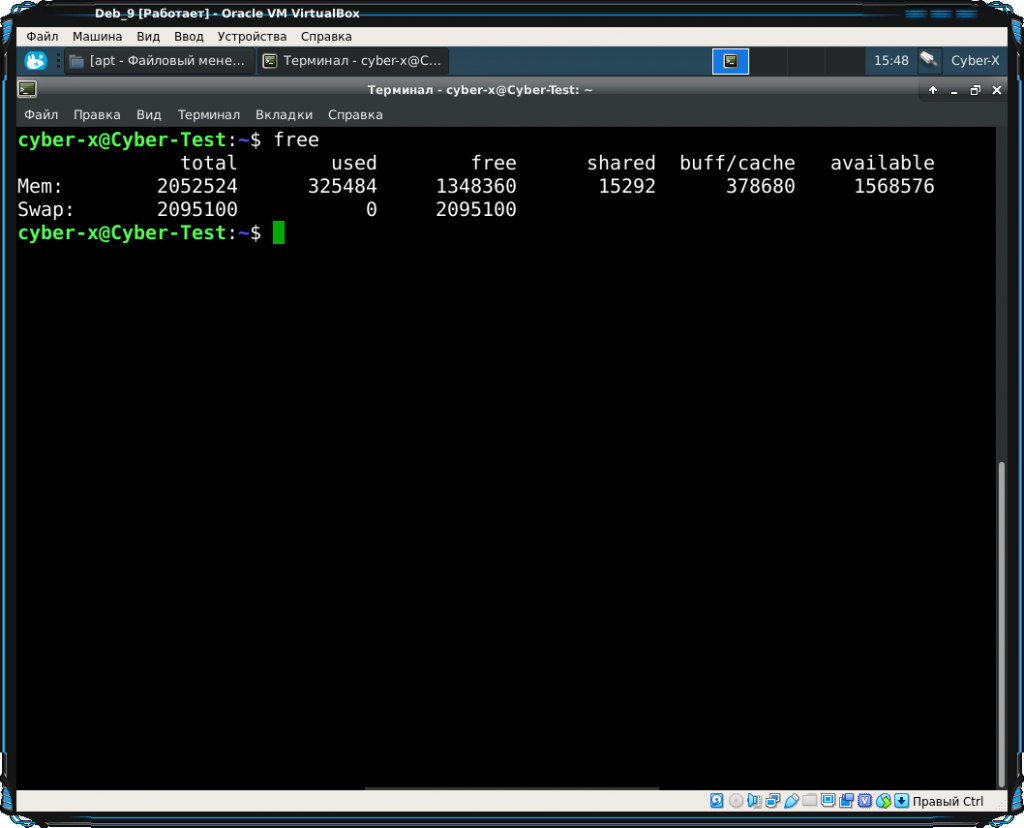The width and height of the screenshot is (1024, 828).
Task: Open VirtualBox Машина menu
Action: tap(97, 37)
